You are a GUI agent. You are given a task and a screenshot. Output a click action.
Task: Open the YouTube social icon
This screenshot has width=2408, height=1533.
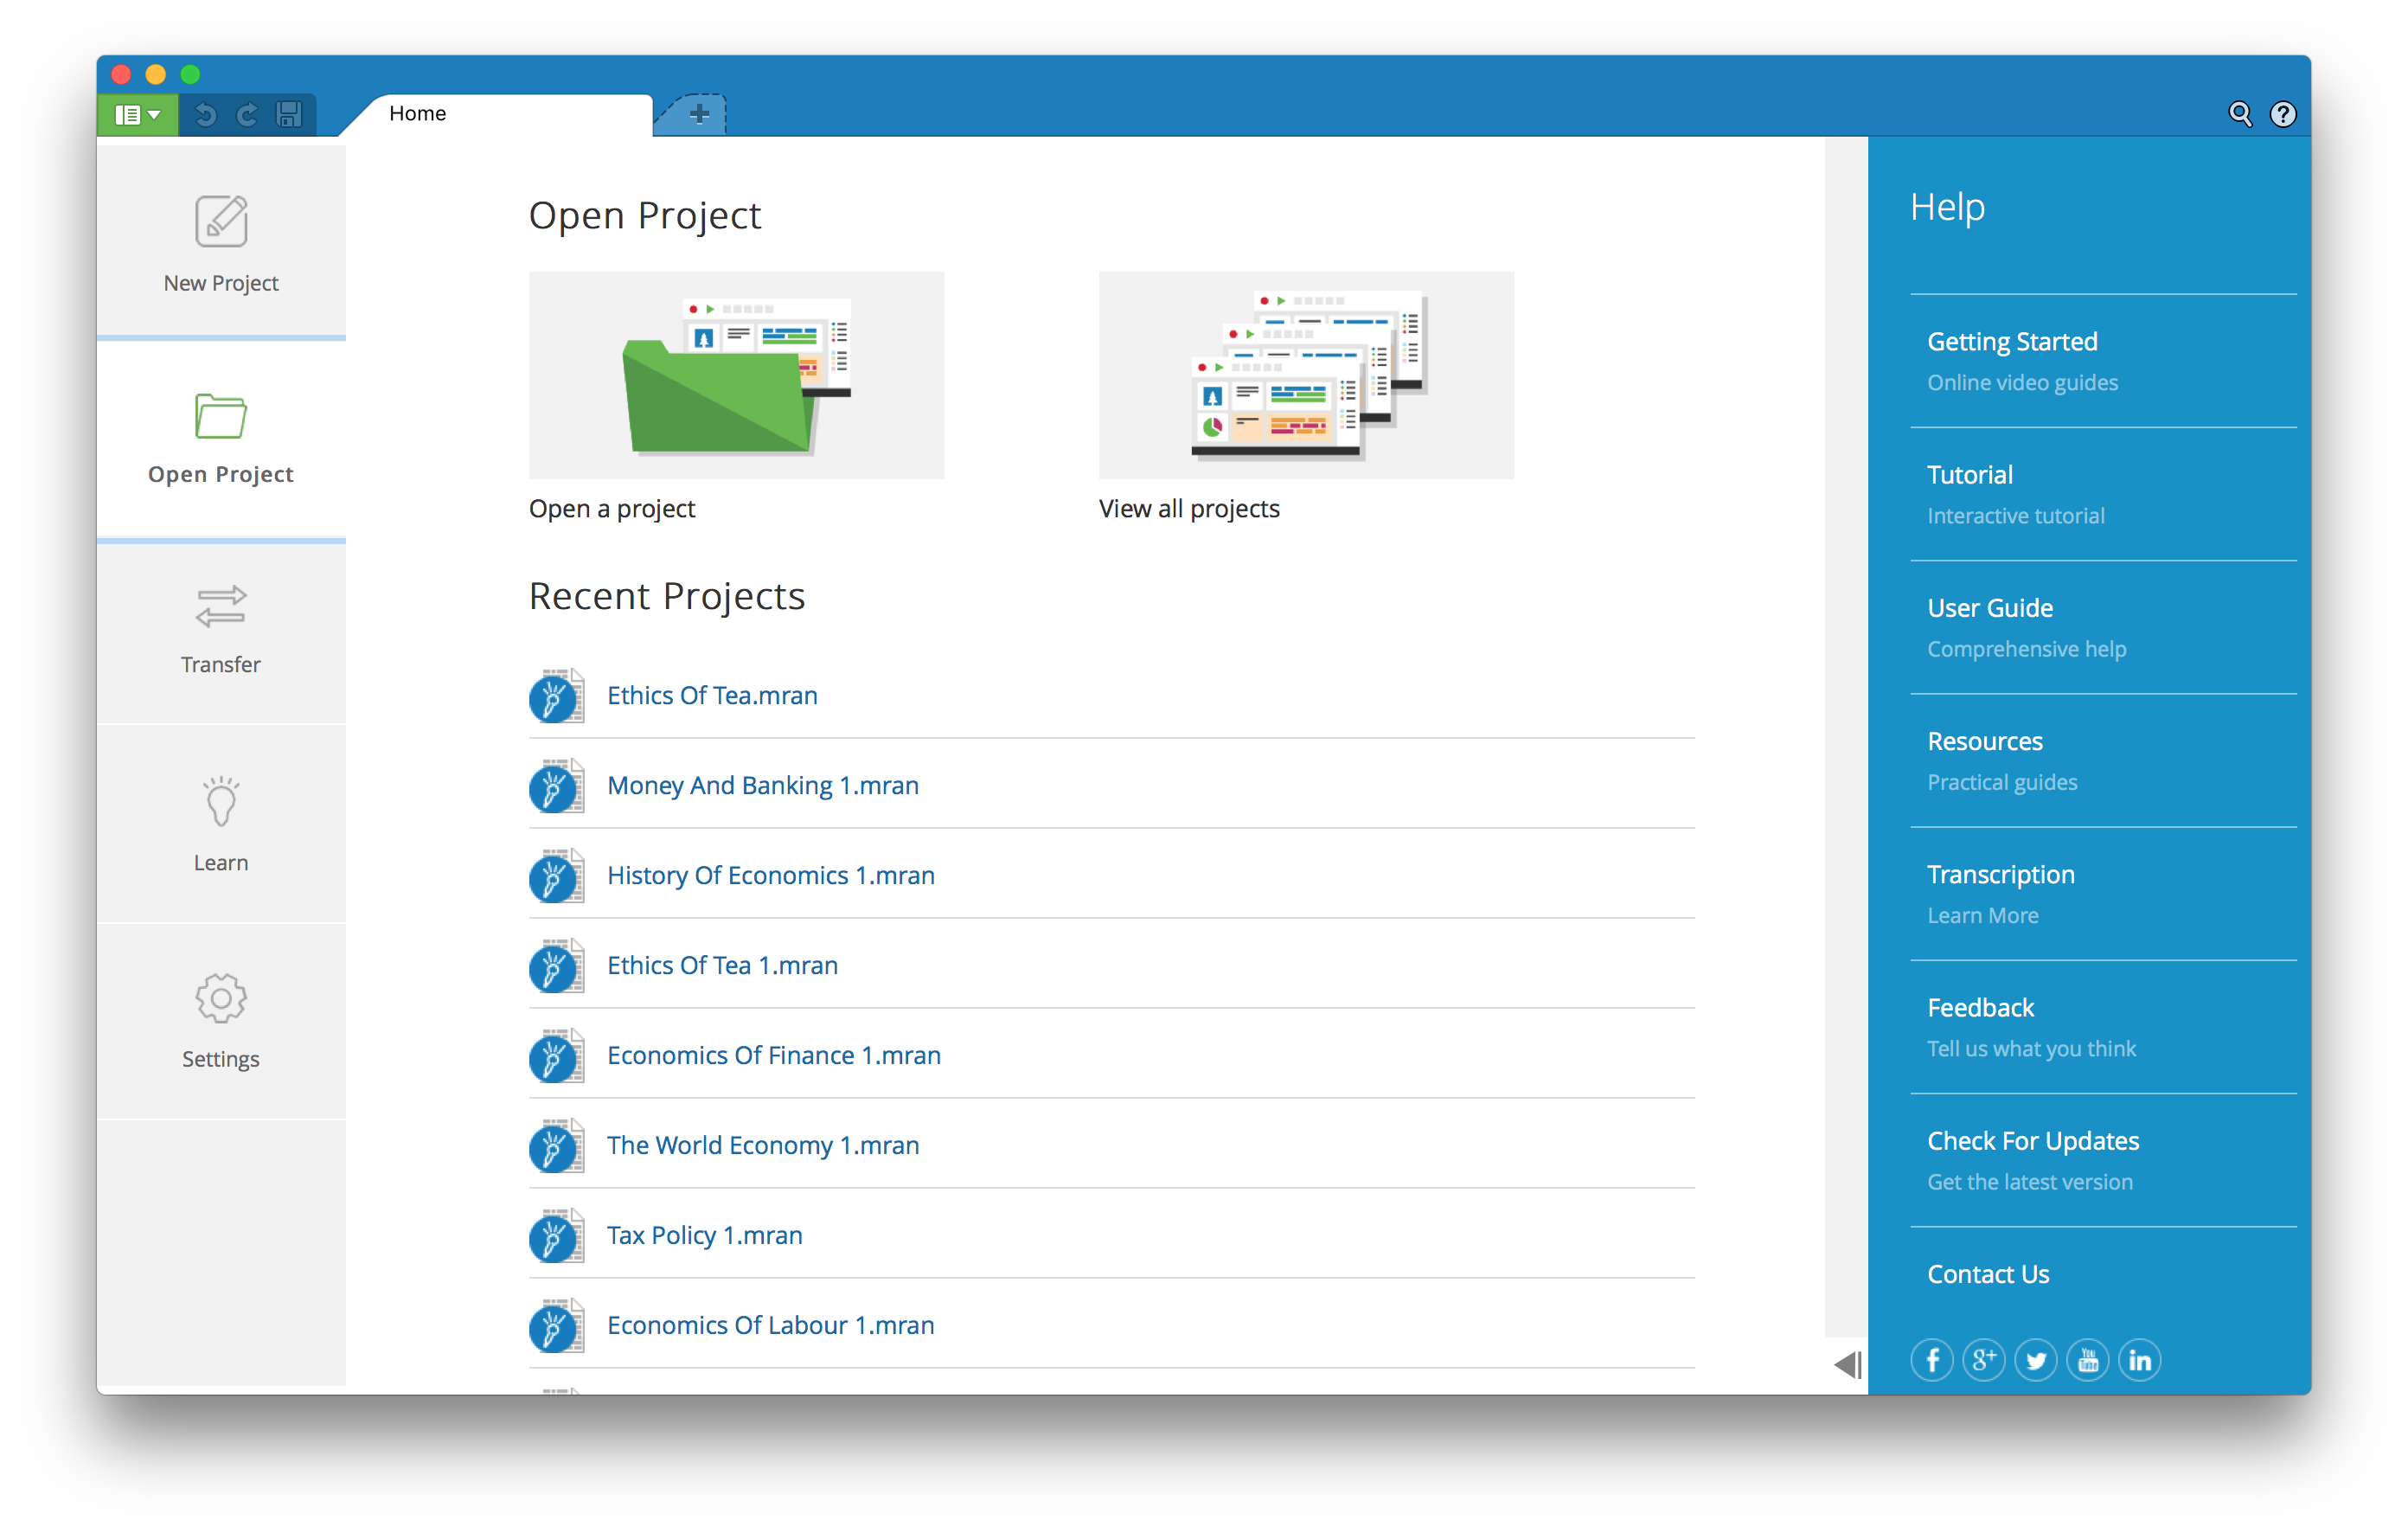[2087, 1360]
